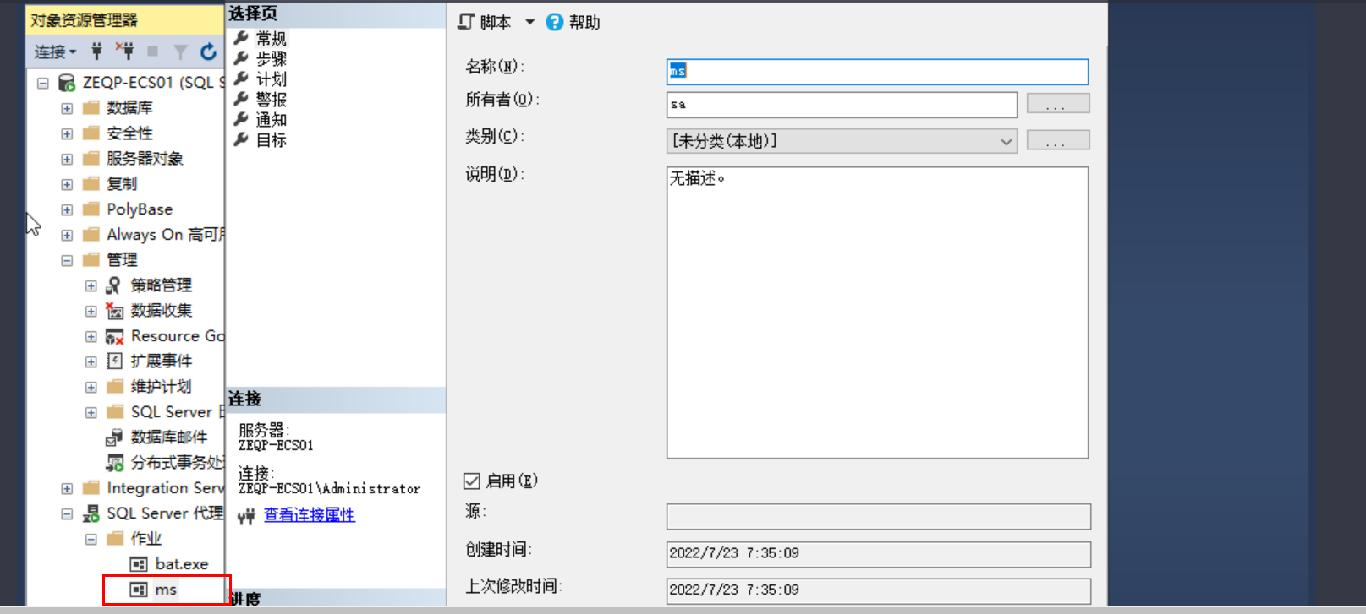Select the Integration Services tree node
The height and width of the screenshot is (614, 1366).
166,488
